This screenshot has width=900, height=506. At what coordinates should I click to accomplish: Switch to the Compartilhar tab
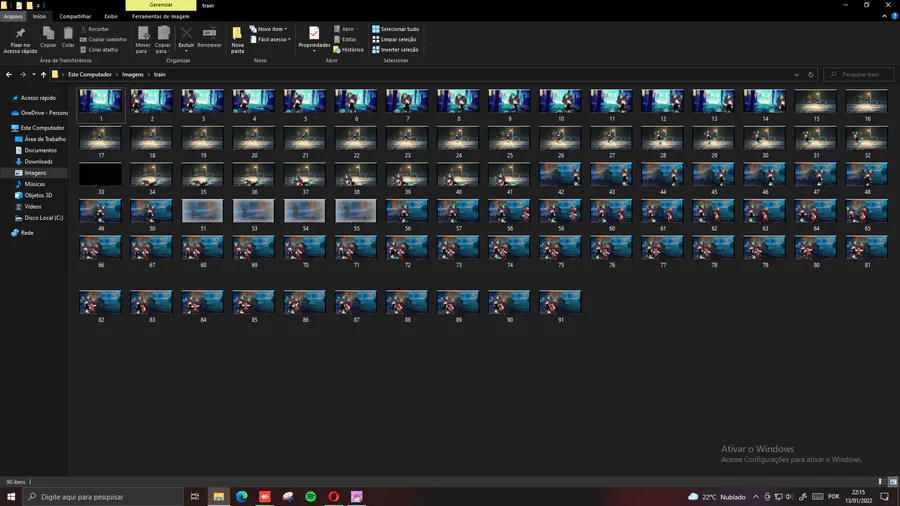tap(75, 16)
